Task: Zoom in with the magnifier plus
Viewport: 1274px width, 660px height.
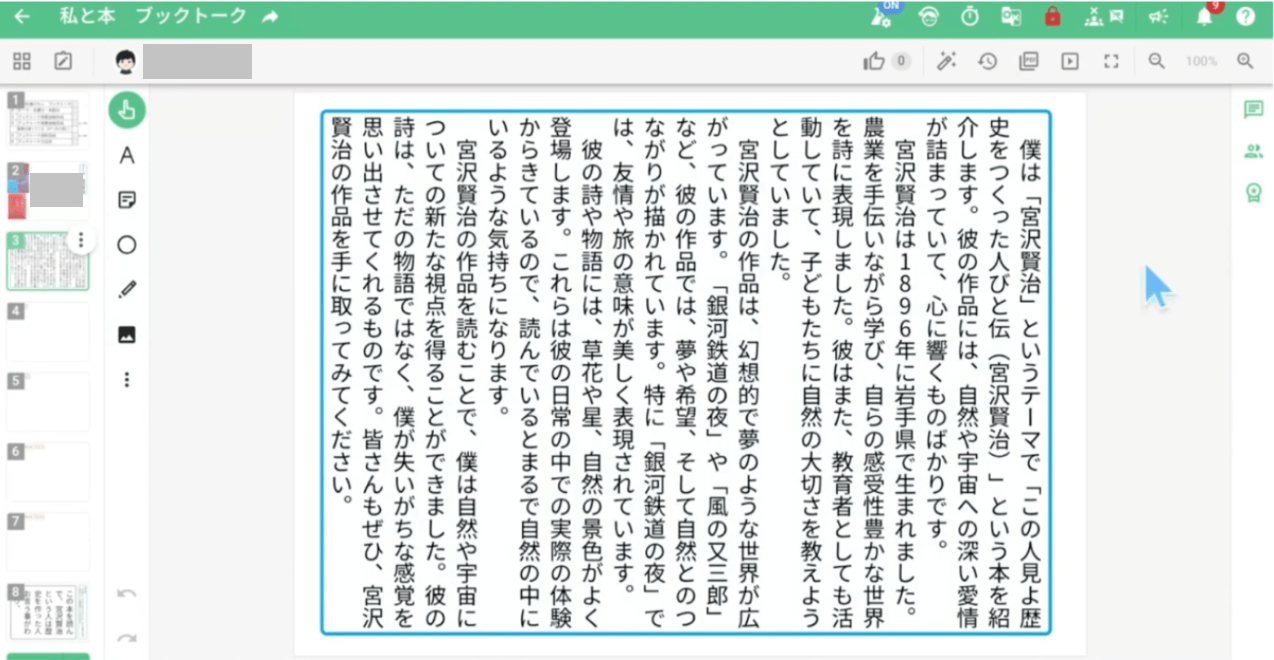Action: coord(1245,62)
